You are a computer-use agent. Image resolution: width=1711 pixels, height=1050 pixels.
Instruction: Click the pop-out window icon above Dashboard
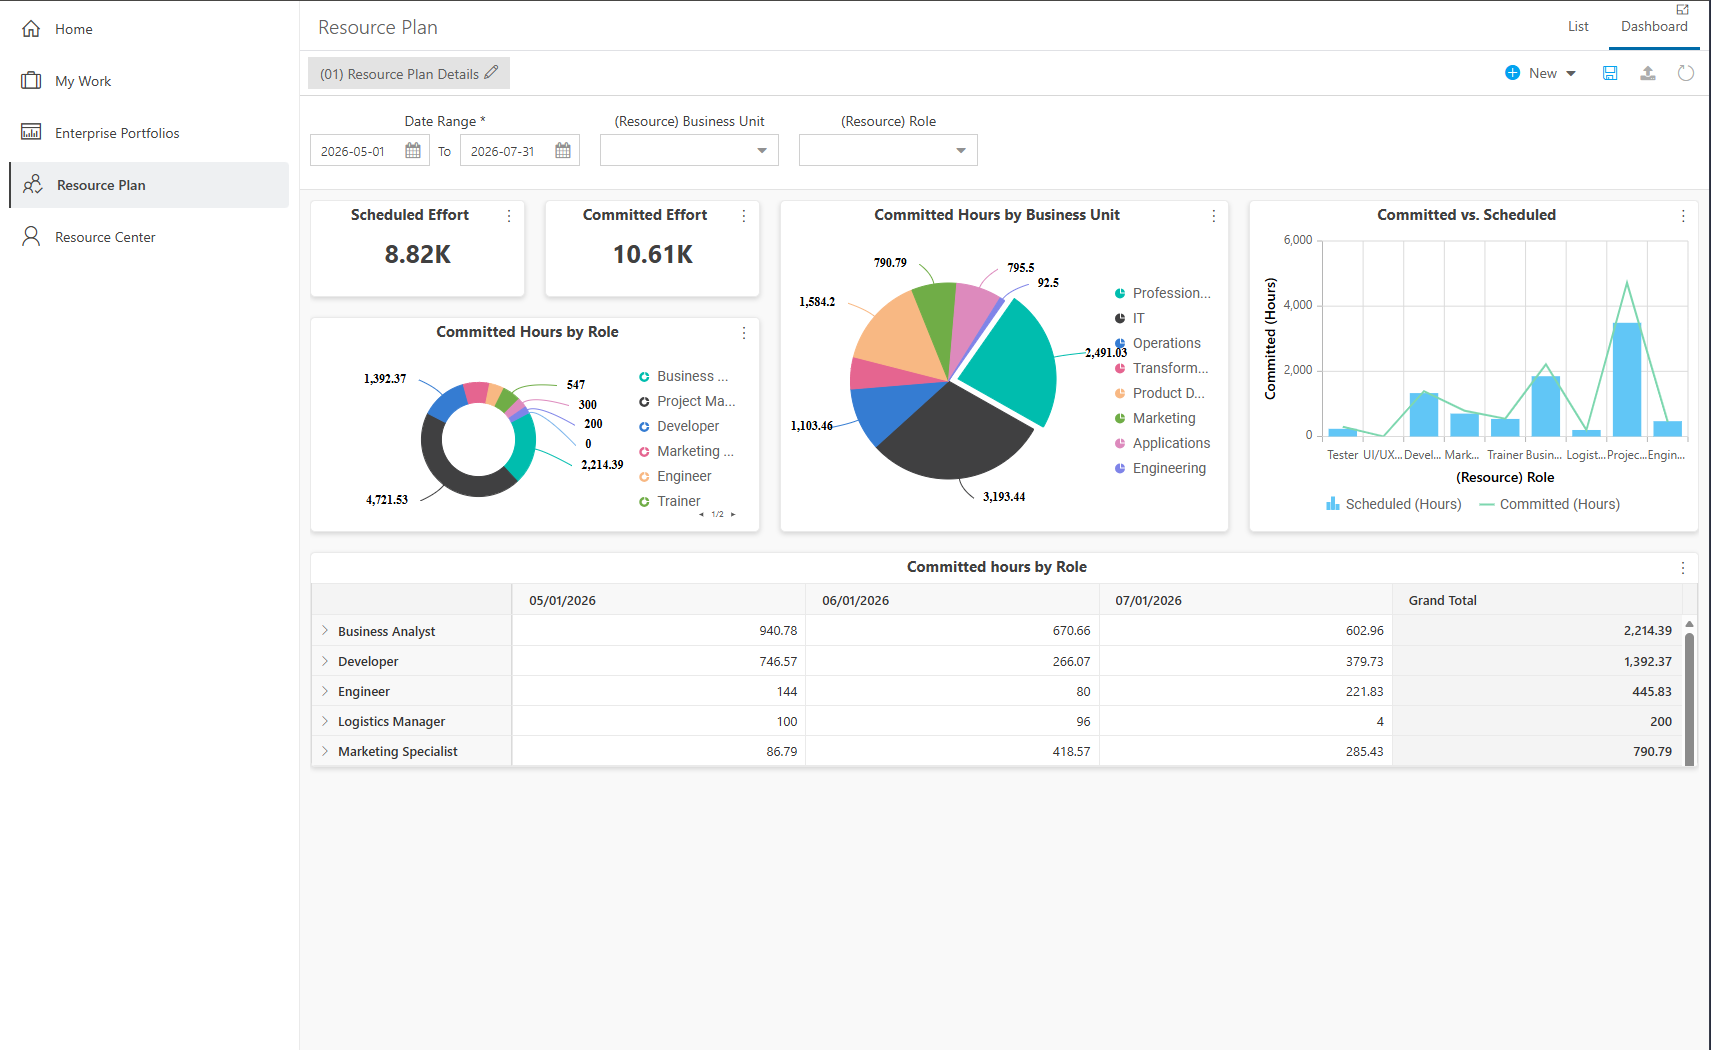(x=1683, y=9)
